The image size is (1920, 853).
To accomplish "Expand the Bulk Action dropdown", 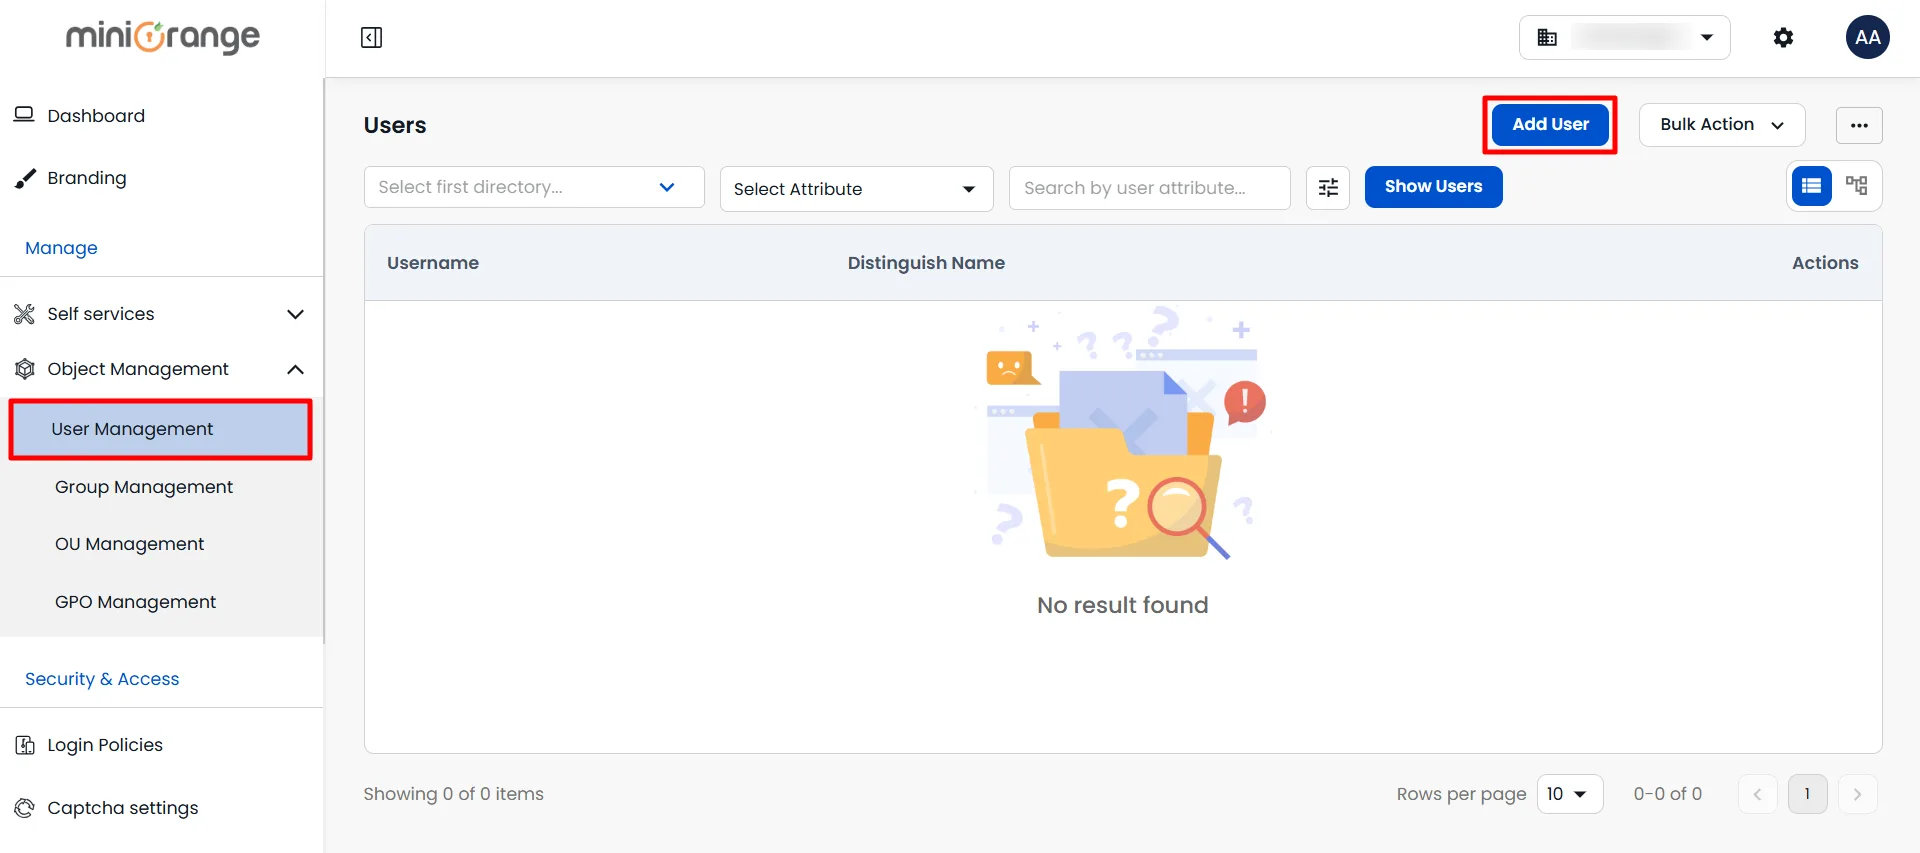I will pos(1721,125).
